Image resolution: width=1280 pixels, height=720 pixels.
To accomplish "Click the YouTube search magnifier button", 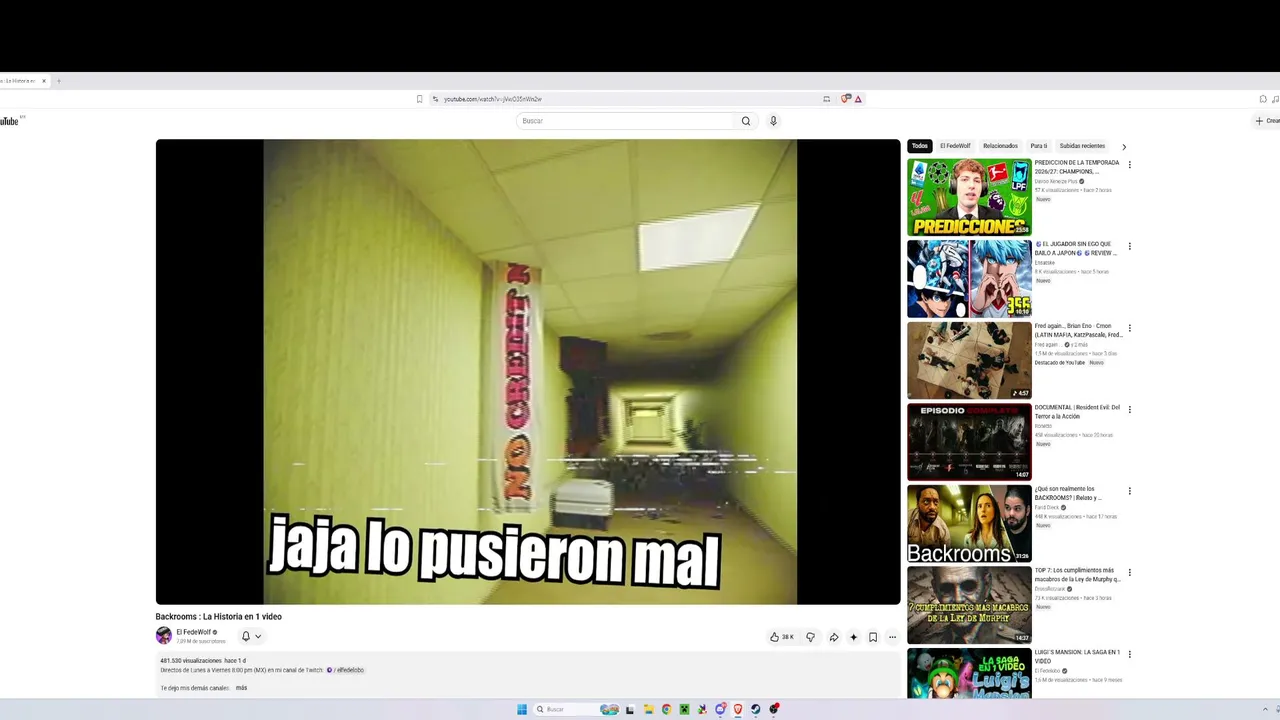I will (x=746, y=121).
